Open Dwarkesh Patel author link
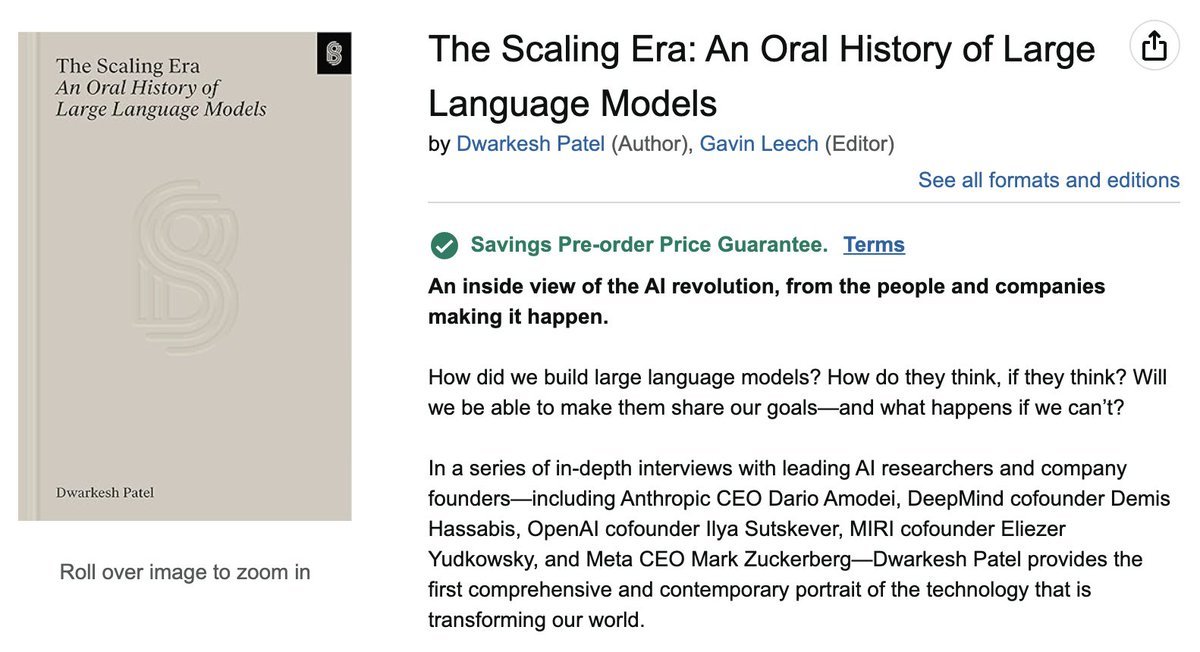This screenshot has width=1200, height=652. (530, 143)
